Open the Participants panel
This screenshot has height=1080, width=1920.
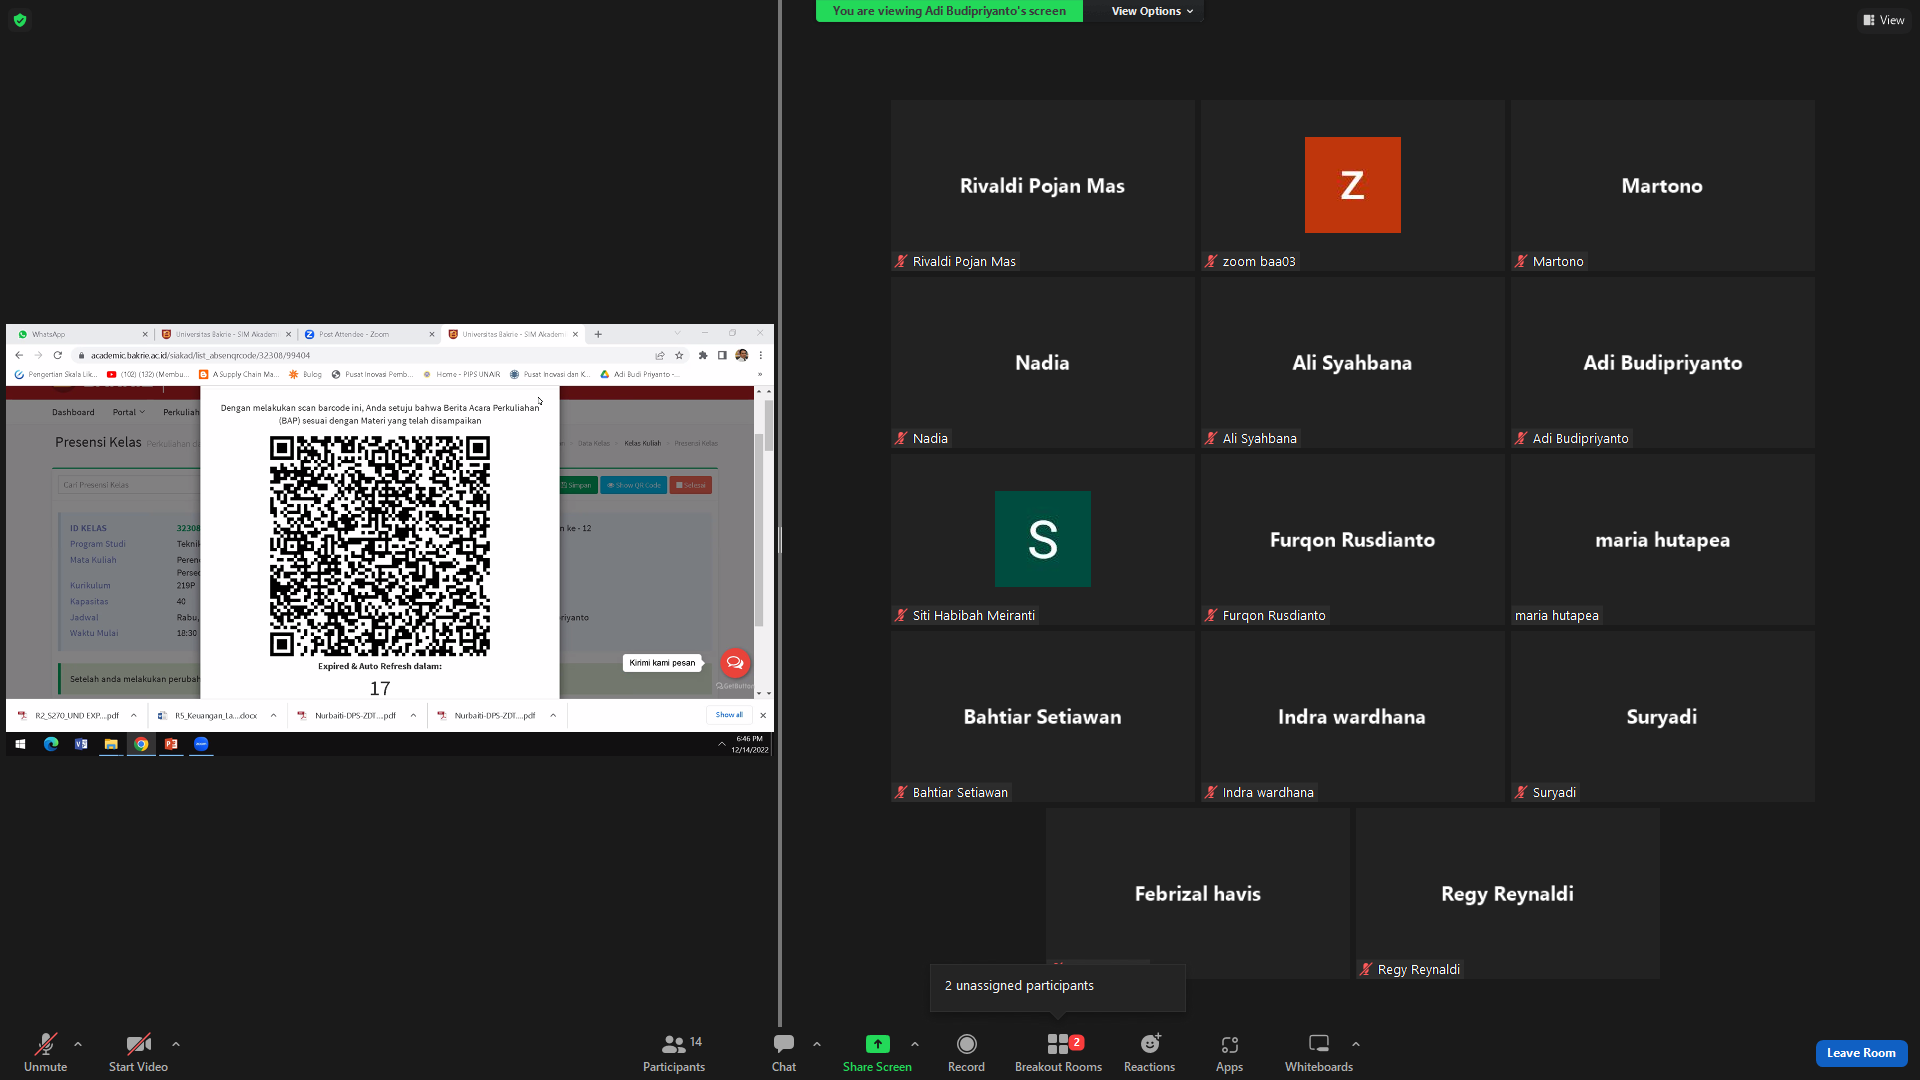click(674, 1052)
